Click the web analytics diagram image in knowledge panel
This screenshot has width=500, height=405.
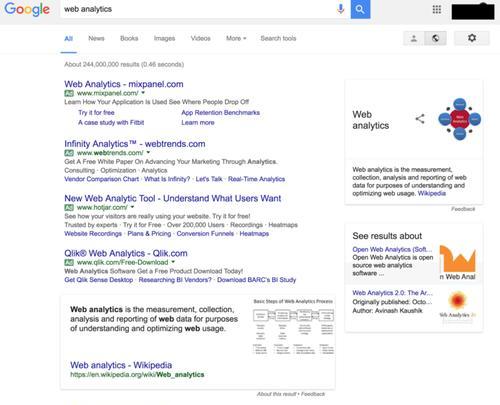(460, 119)
